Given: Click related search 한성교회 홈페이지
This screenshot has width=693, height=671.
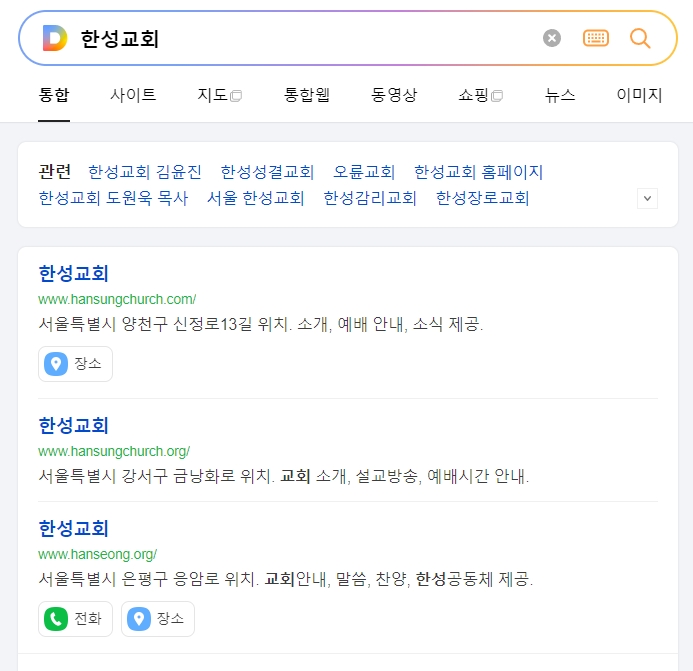Looking at the screenshot, I should pos(478,172).
